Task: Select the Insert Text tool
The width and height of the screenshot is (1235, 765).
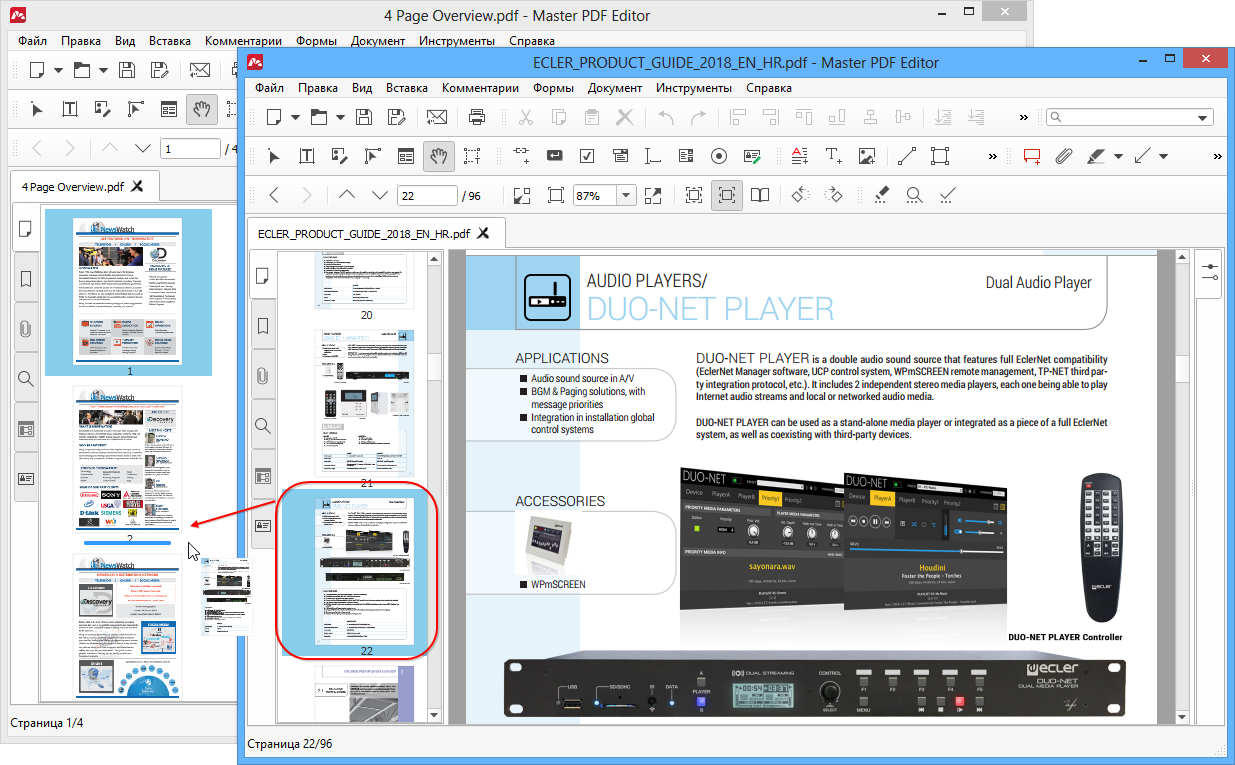Action: [x=833, y=156]
